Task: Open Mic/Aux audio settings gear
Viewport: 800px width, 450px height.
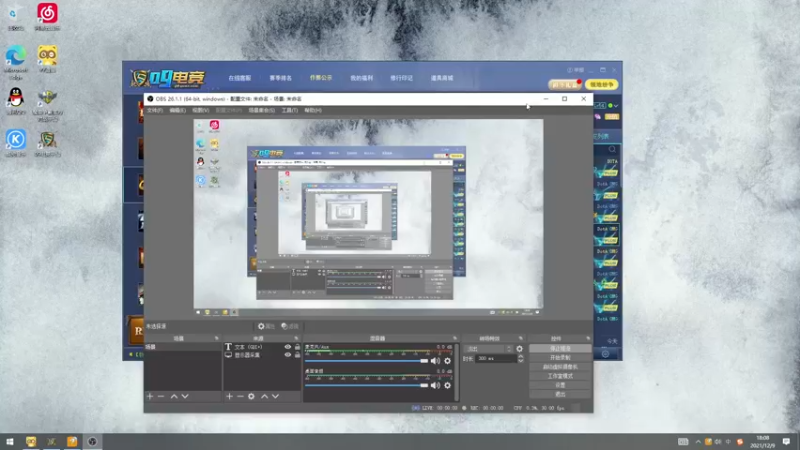Action: 447,361
